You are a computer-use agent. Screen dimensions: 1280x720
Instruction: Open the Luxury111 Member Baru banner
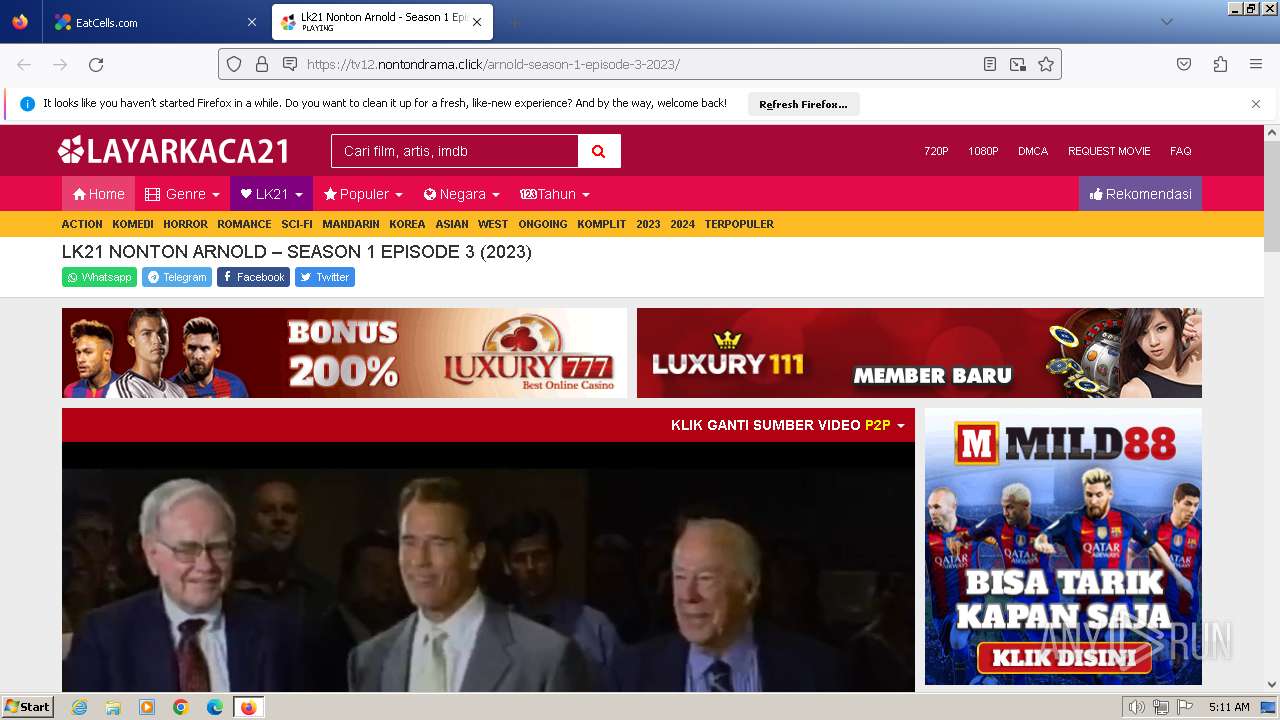tap(919, 353)
